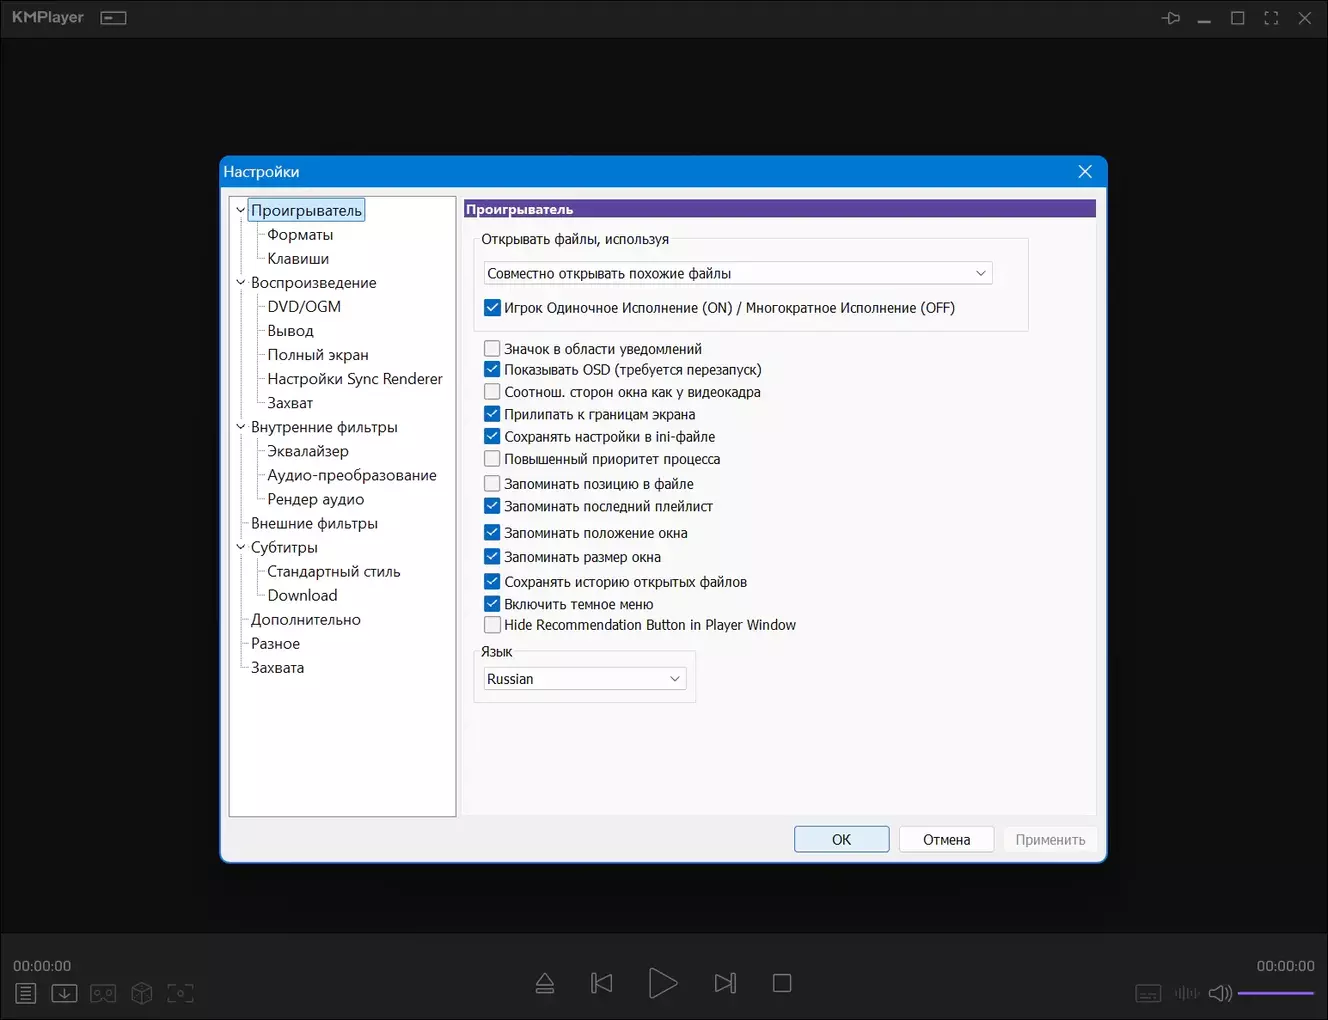Go to the previous track icon
Viewport: 1328px width, 1020px height.
tap(602, 983)
